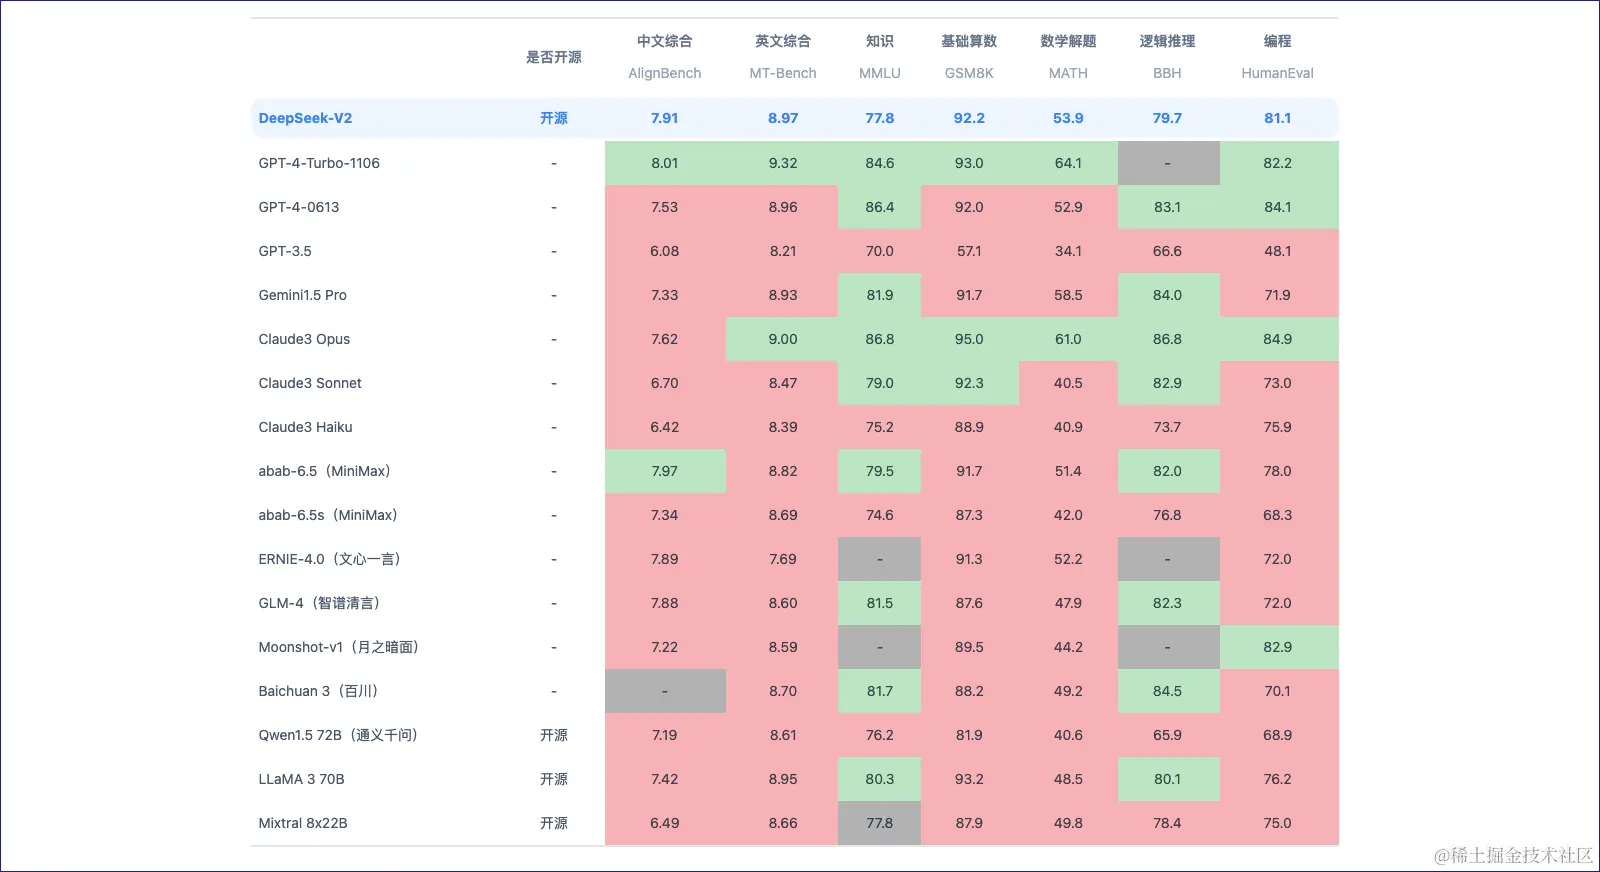
Task: Select the HumanEval column header
Action: pos(1277,73)
